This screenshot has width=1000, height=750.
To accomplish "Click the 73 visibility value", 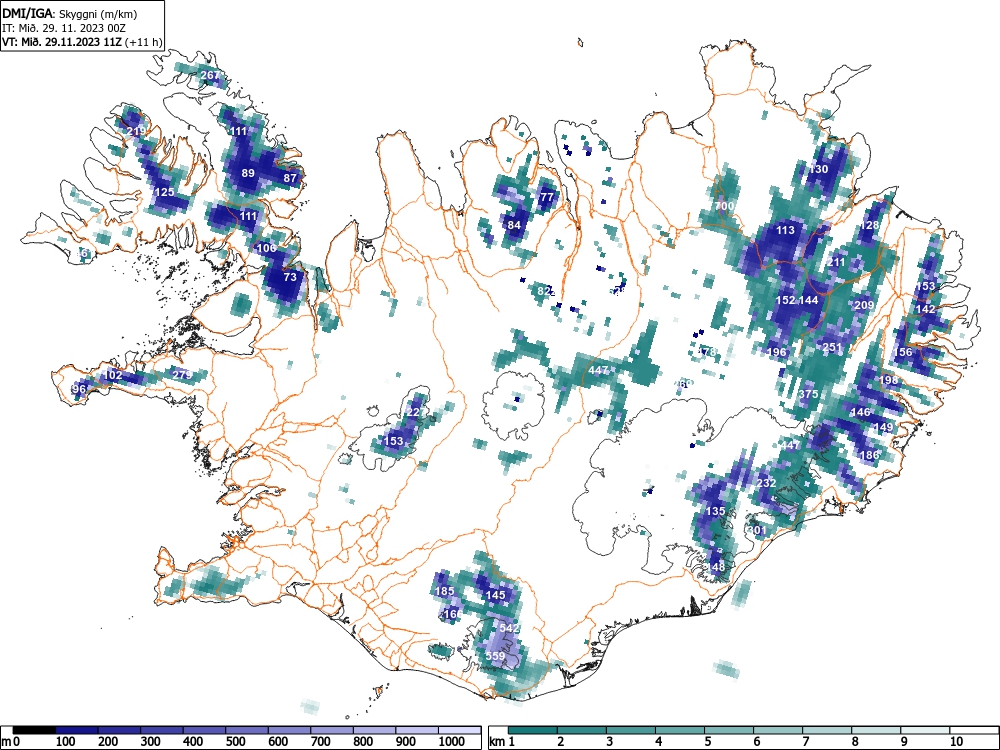I will tap(290, 277).
